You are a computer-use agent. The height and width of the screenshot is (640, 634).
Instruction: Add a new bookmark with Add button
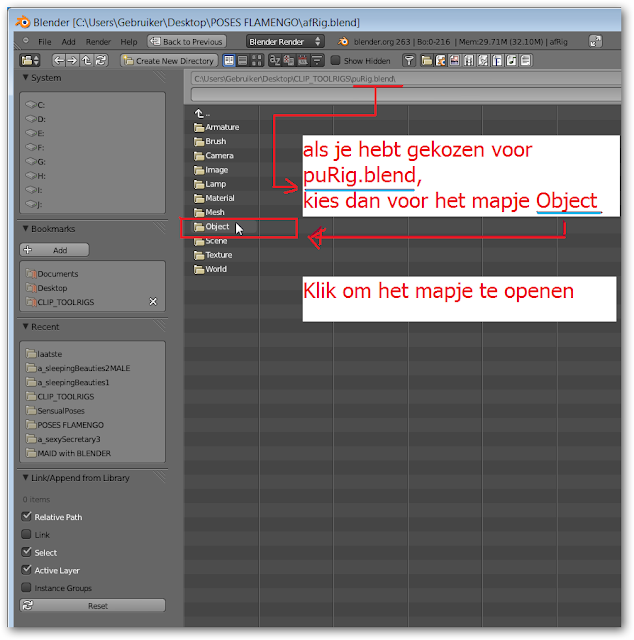coord(54,250)
